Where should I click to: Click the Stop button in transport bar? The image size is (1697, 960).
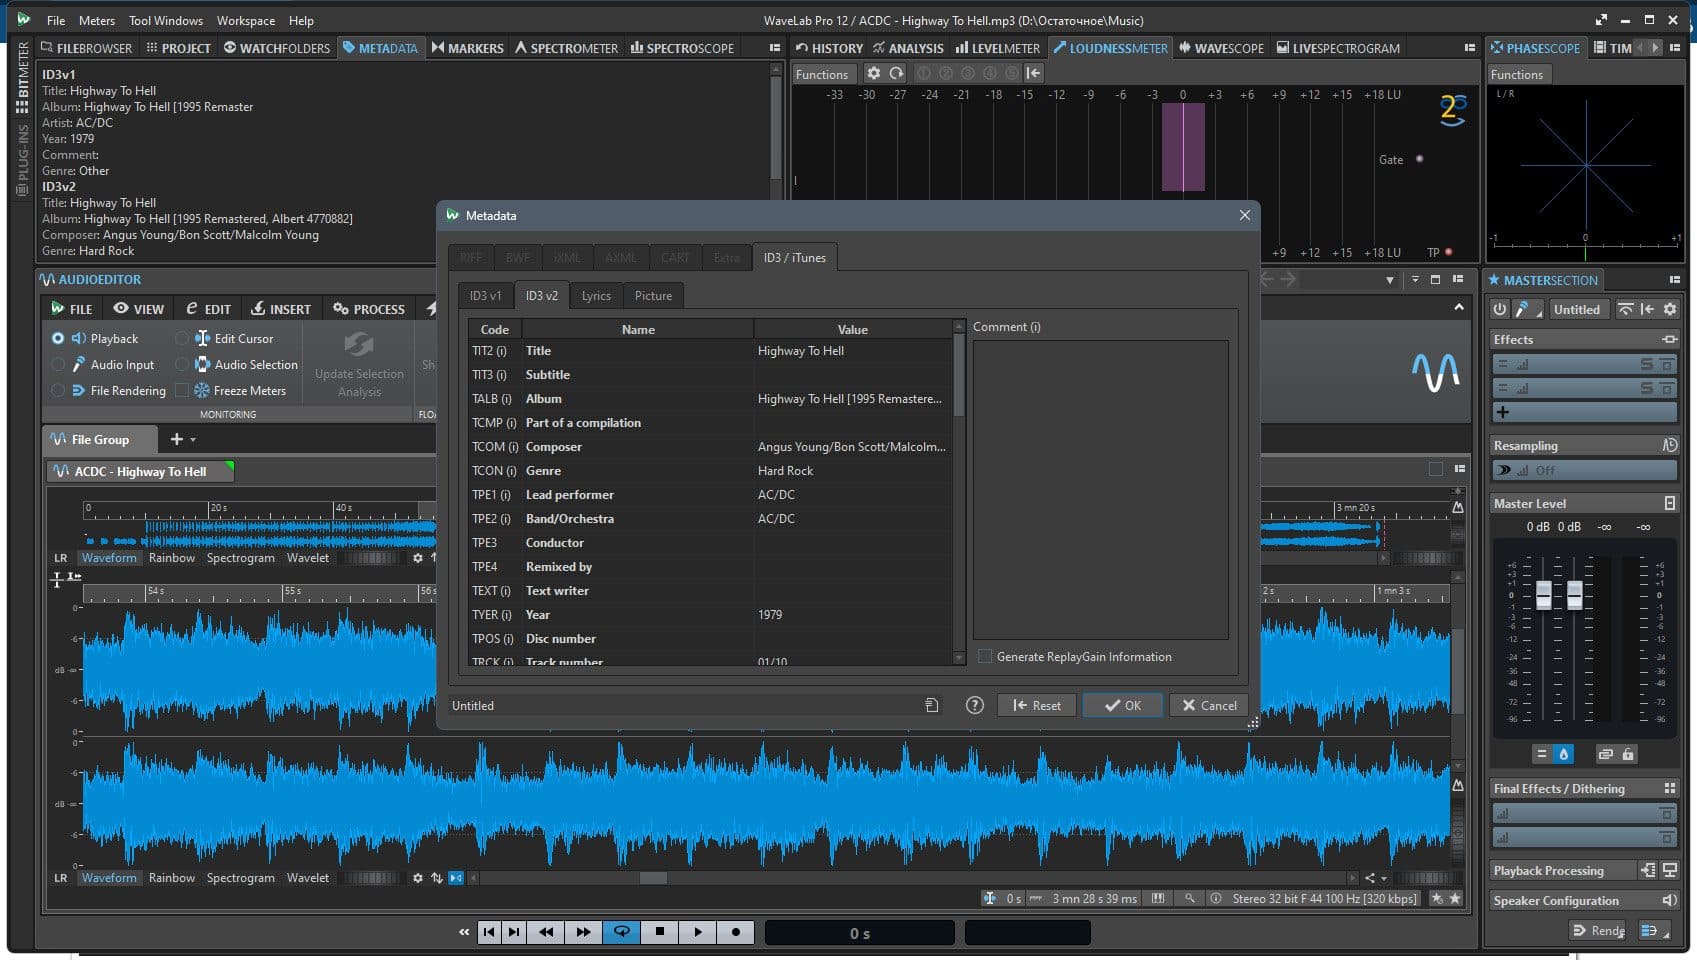[659, 932]
